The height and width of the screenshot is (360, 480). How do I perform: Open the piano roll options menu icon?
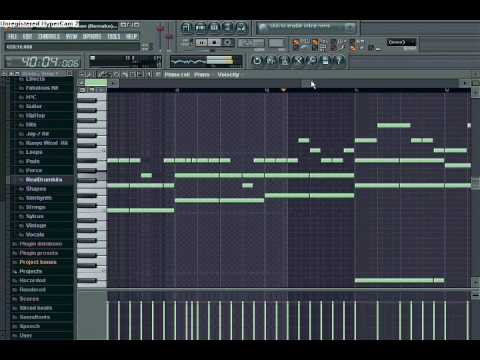82,74
